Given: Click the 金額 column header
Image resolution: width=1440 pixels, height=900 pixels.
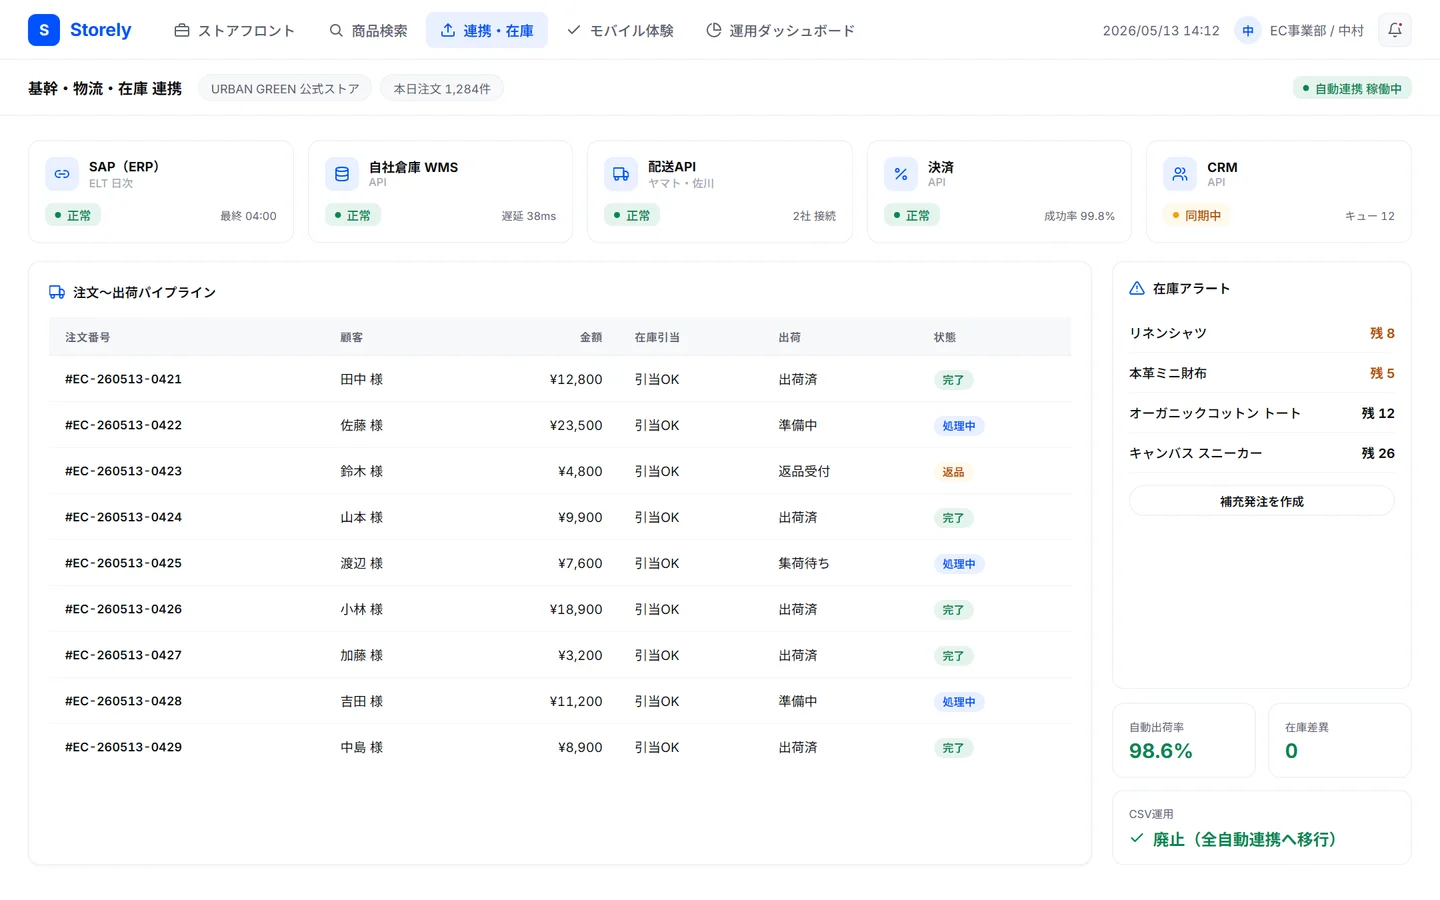Looking at the screenshot, I should (x=591, y=337).
